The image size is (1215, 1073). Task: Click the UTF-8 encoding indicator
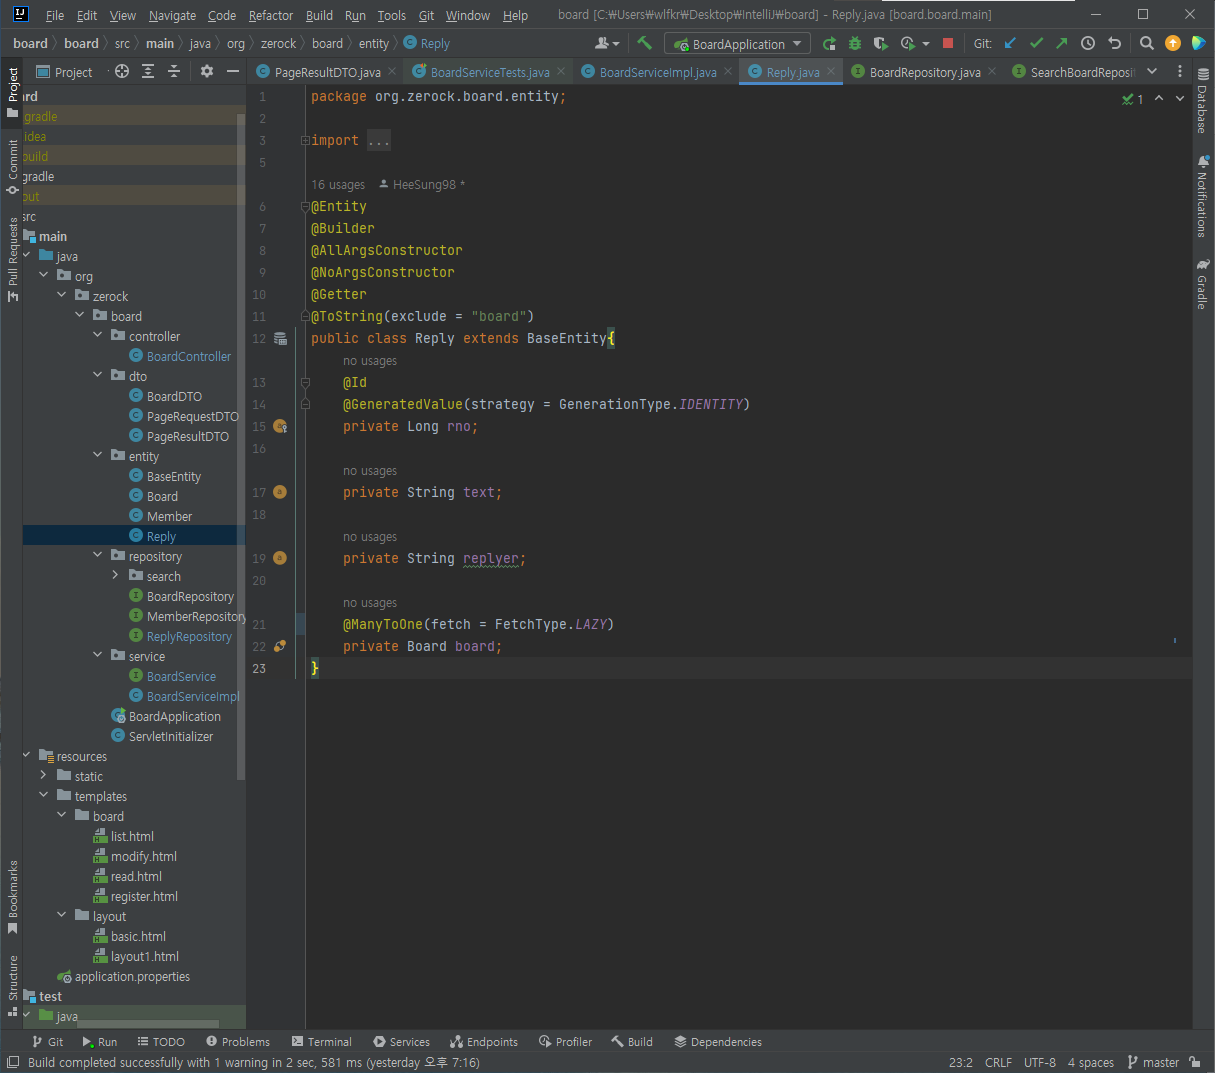click(x=1040, y=1062)
